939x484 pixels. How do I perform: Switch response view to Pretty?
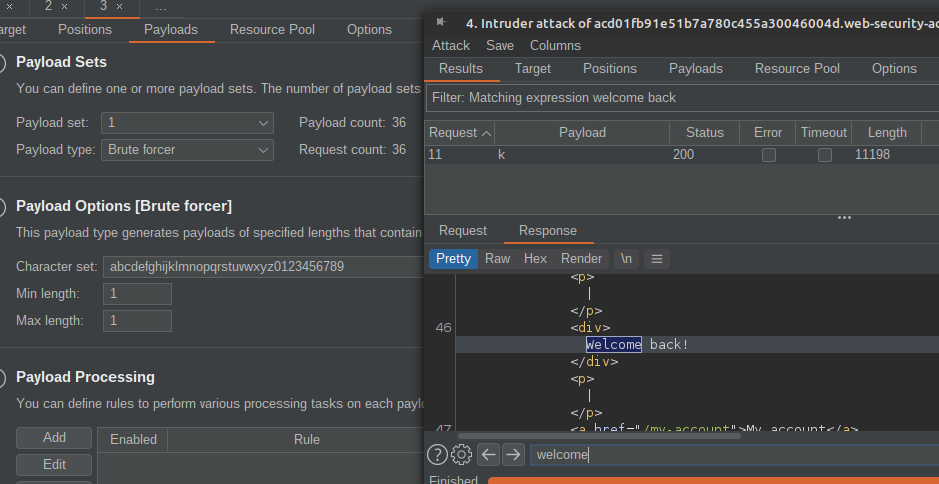click(x=453, y=258)
